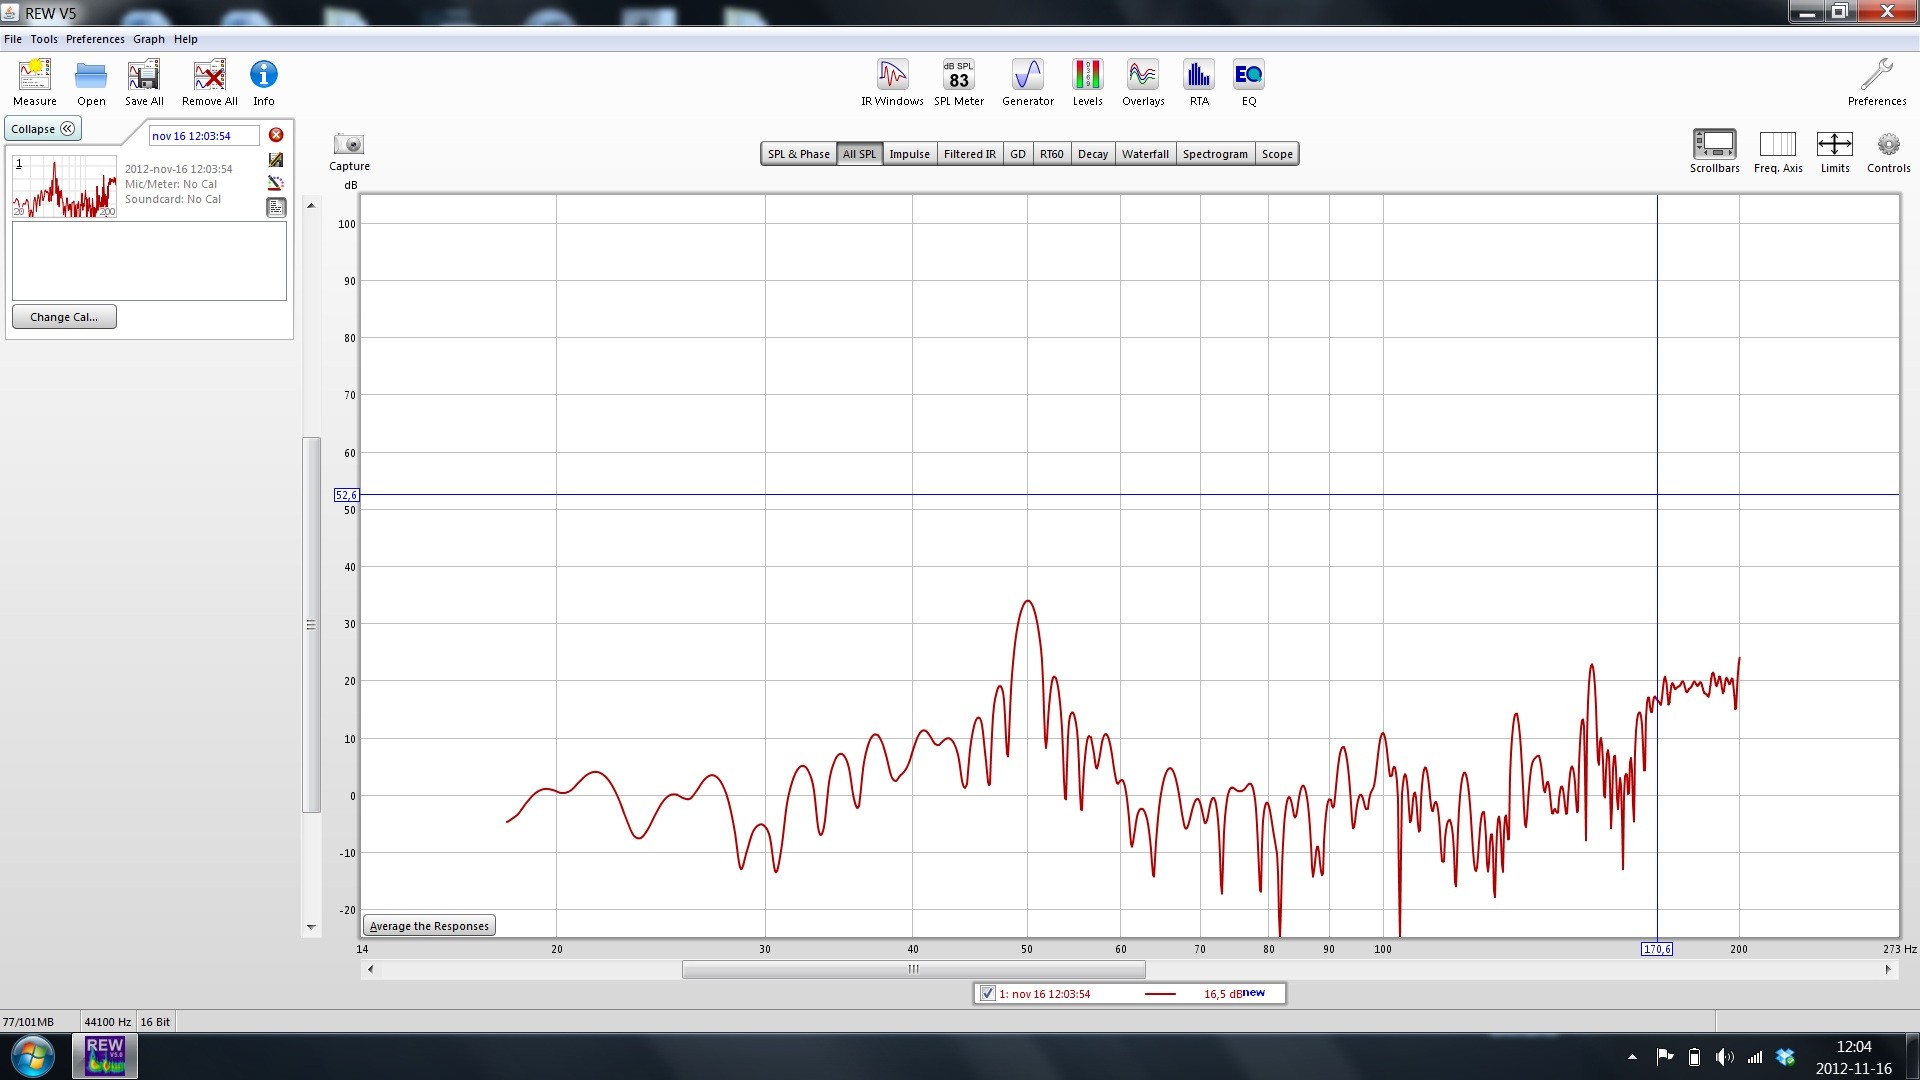Open the SPL Meter tool

click(959, 82)
